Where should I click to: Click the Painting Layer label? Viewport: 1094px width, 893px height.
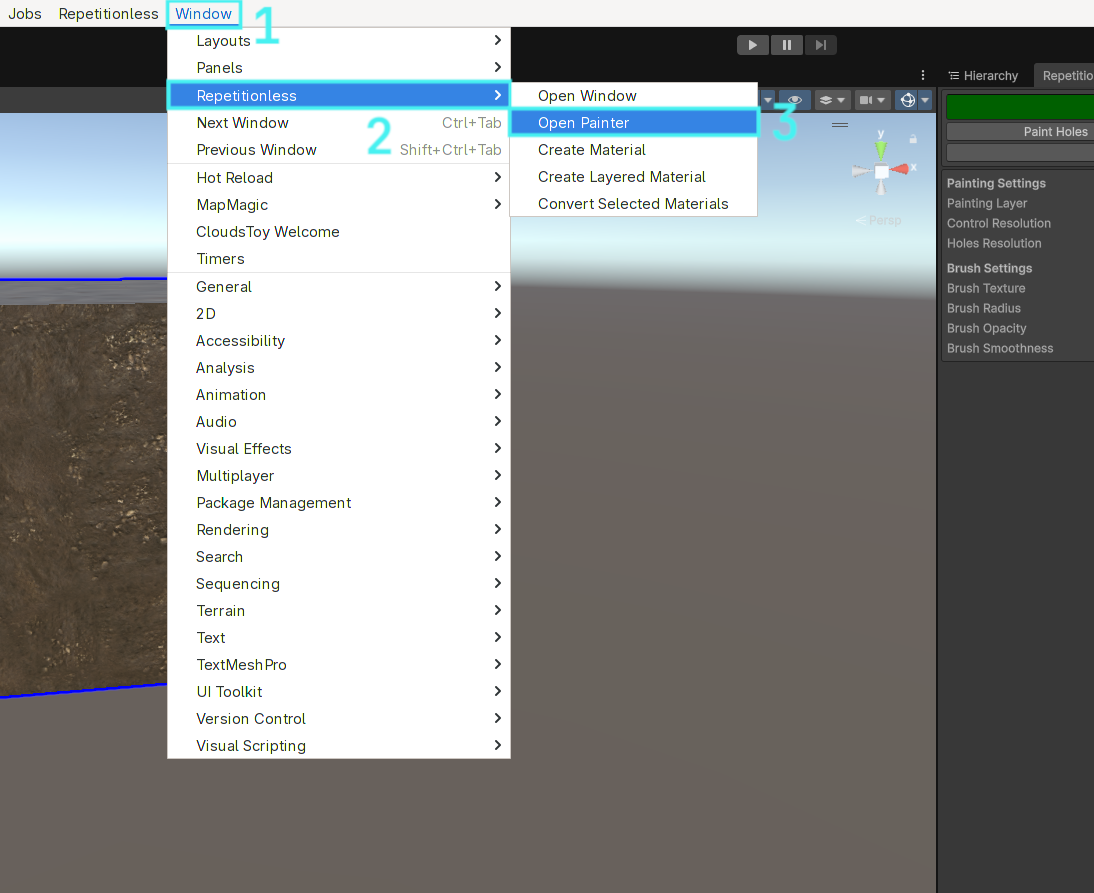[987, 203]
